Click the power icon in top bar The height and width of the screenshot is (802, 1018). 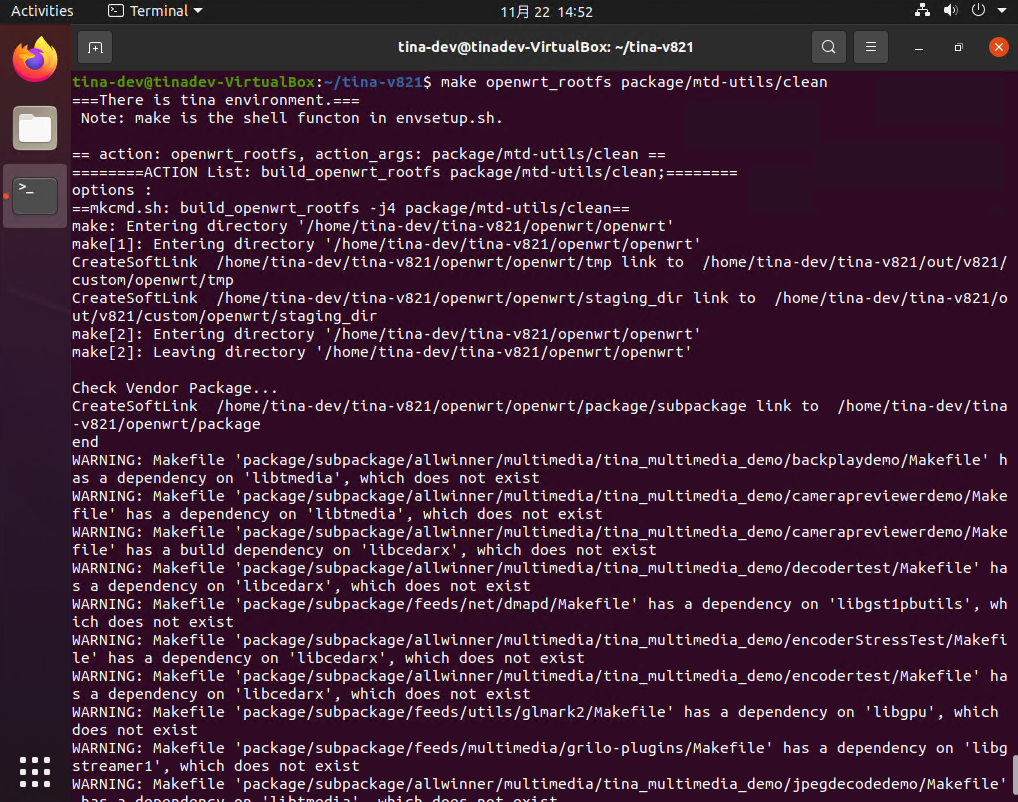pyautogui.click(x=977, y=11)
